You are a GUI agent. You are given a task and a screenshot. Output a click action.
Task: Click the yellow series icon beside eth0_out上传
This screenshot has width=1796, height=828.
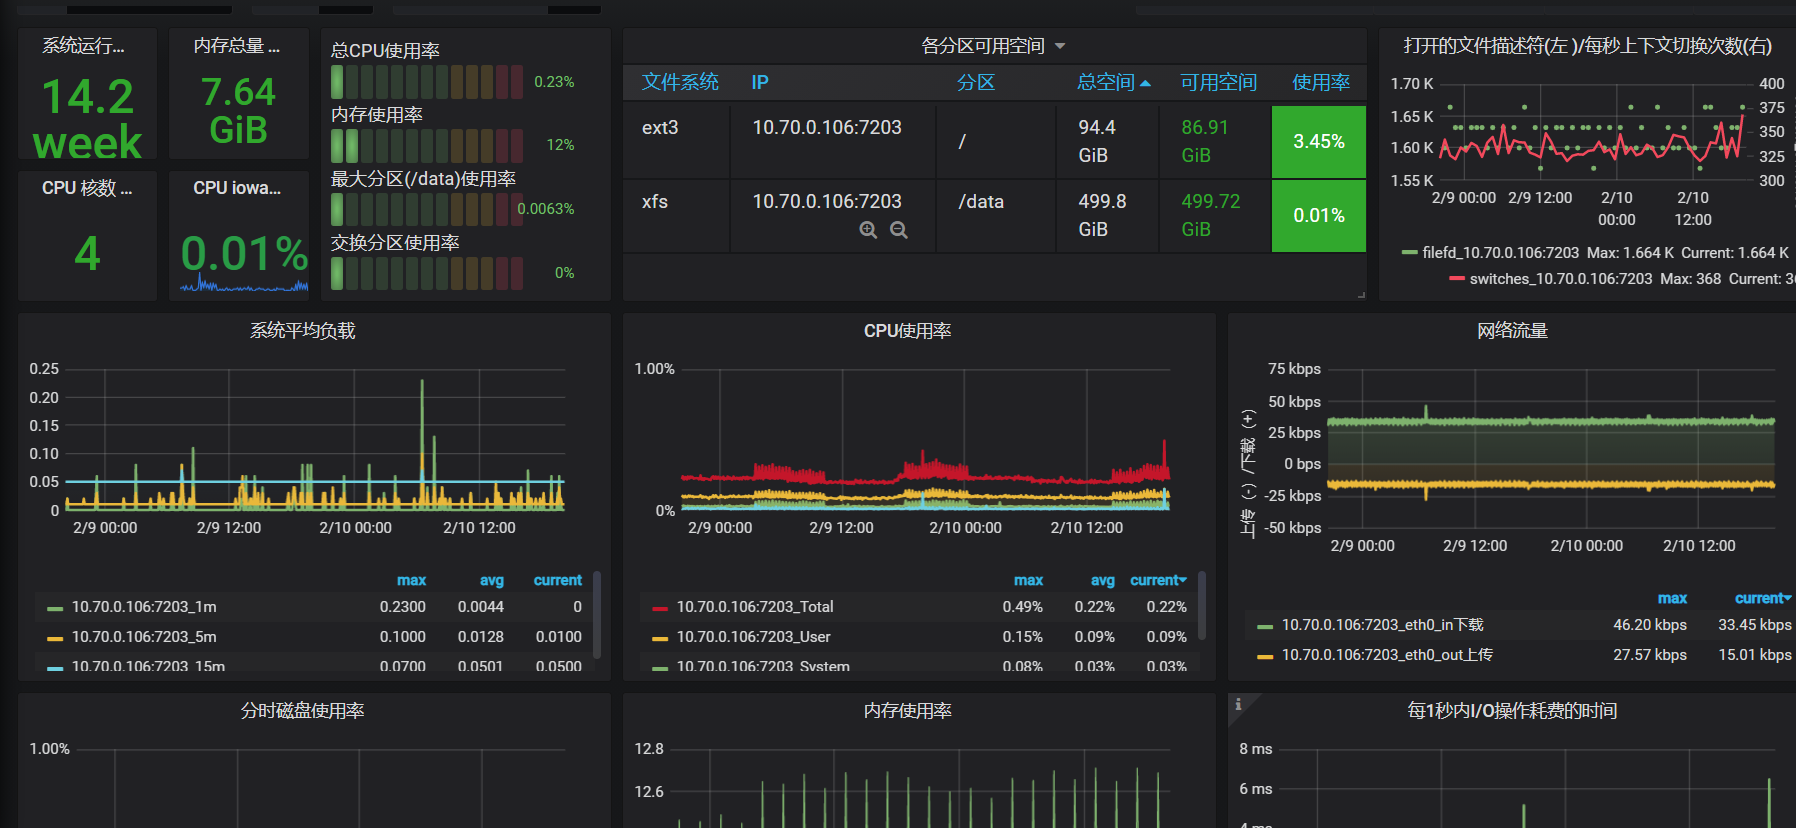click(x=1265, y=656)
